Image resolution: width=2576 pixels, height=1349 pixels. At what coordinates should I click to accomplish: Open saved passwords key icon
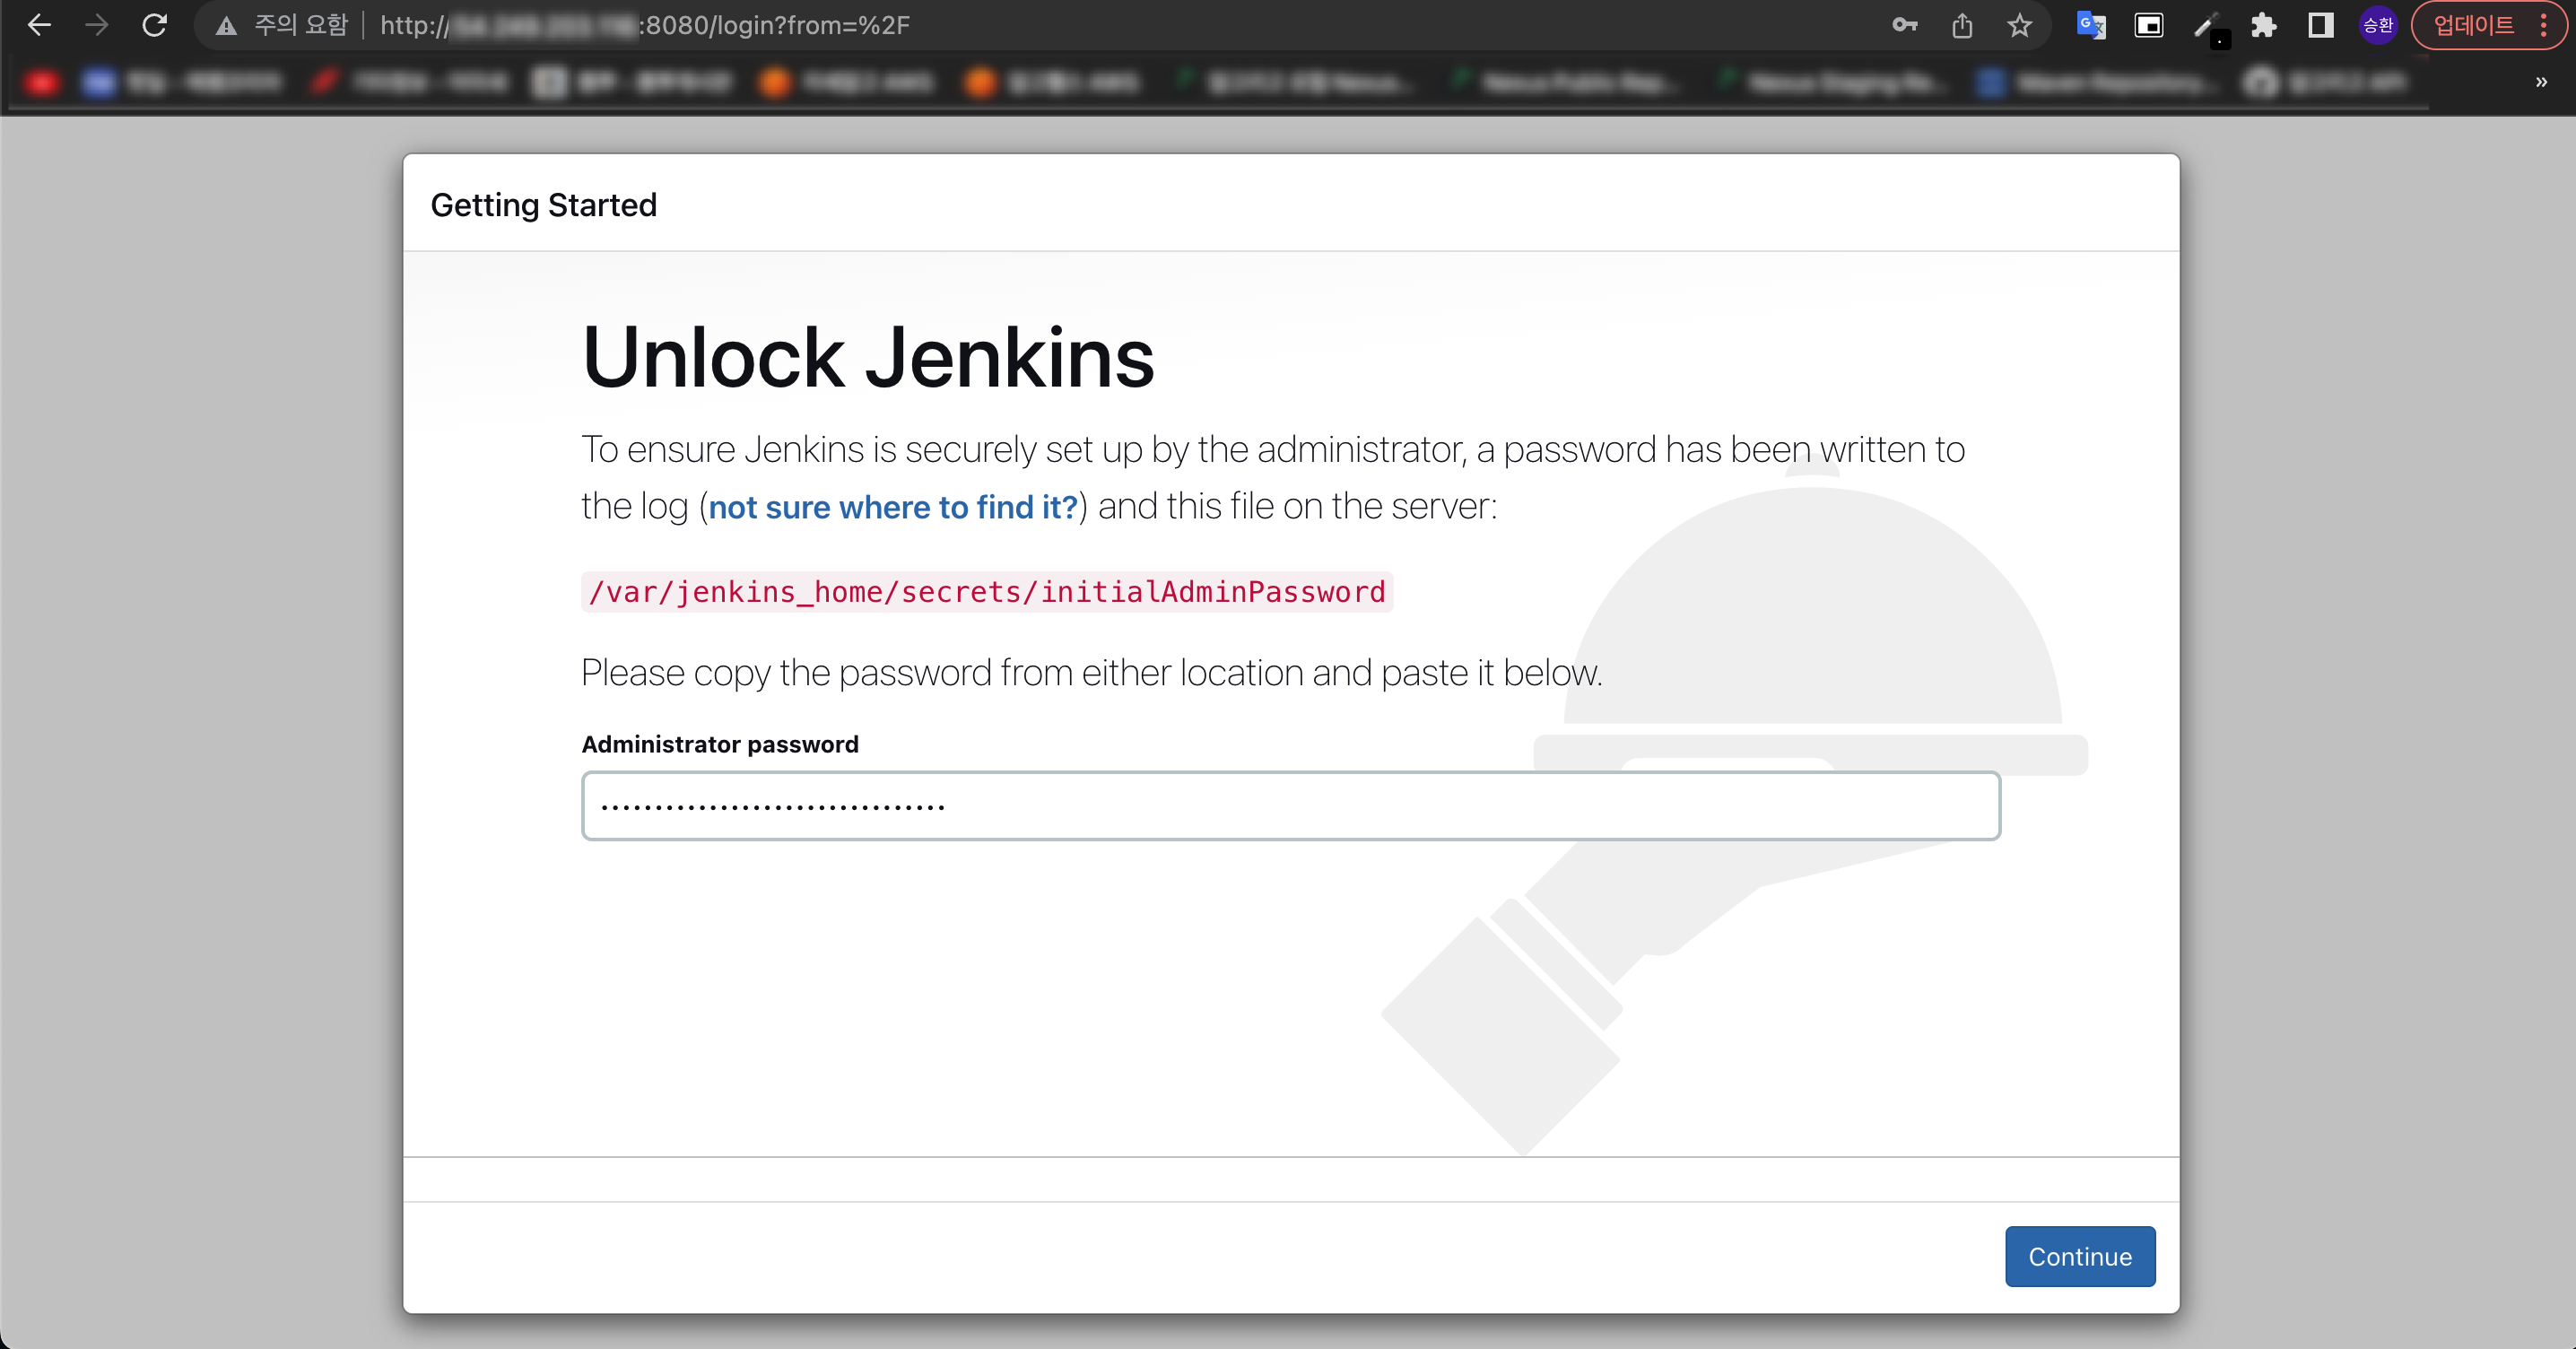[1904, 25]
